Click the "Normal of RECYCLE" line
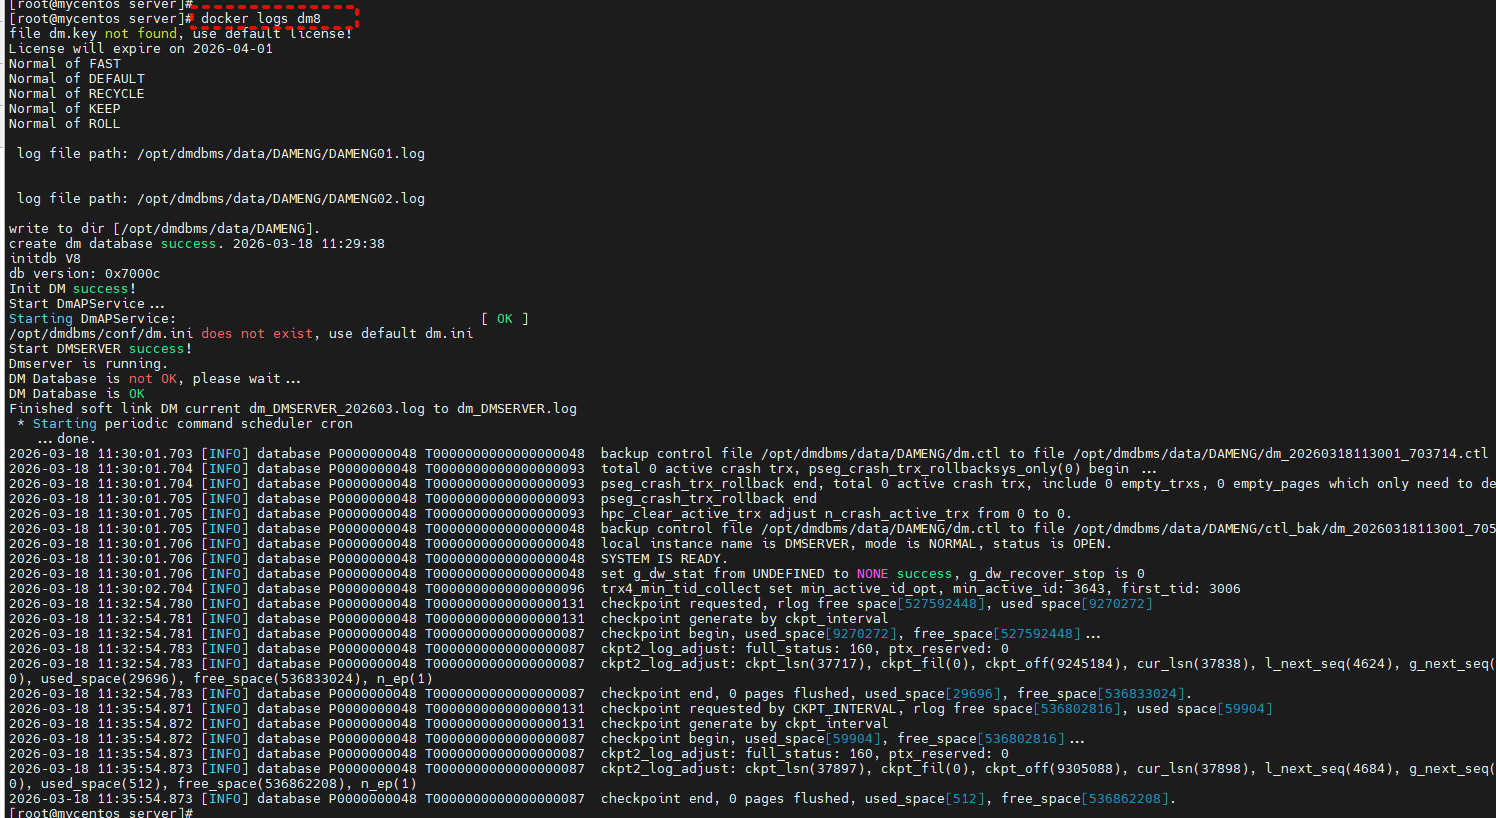The image size is (1496, 818). [x=76, y=94]
